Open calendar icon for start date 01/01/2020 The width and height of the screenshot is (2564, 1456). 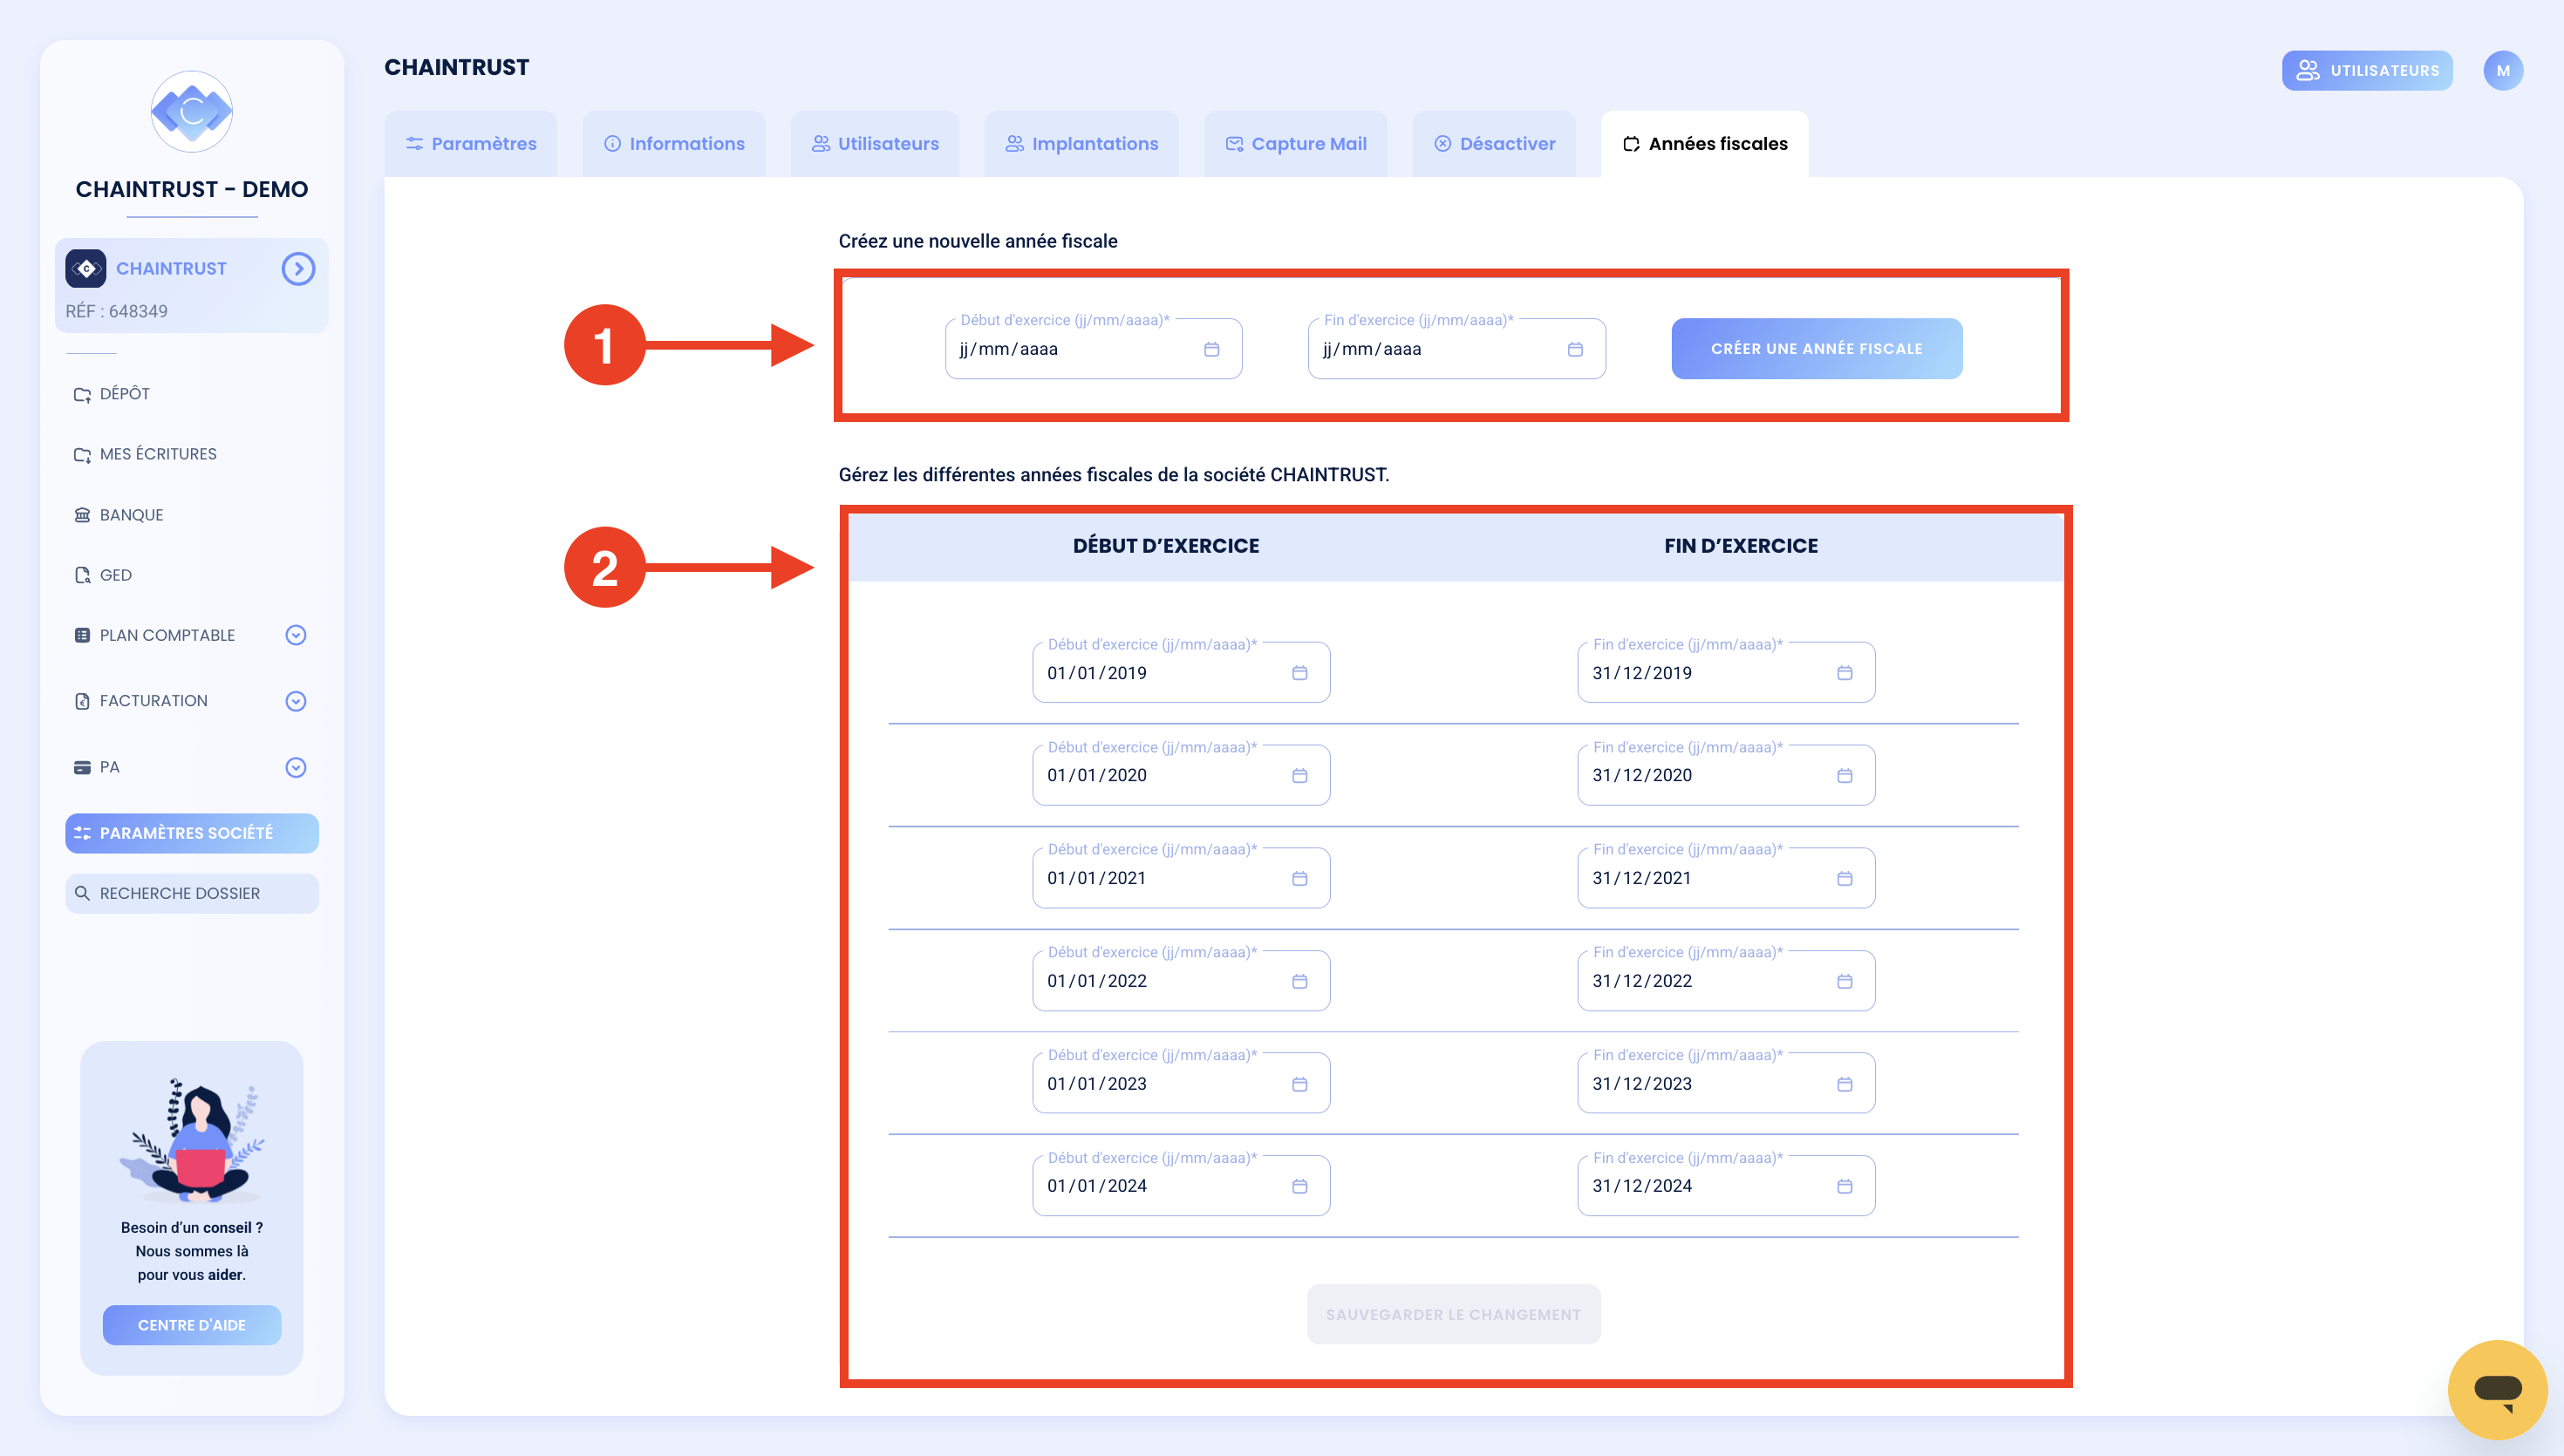click(x=1299, y=776)
